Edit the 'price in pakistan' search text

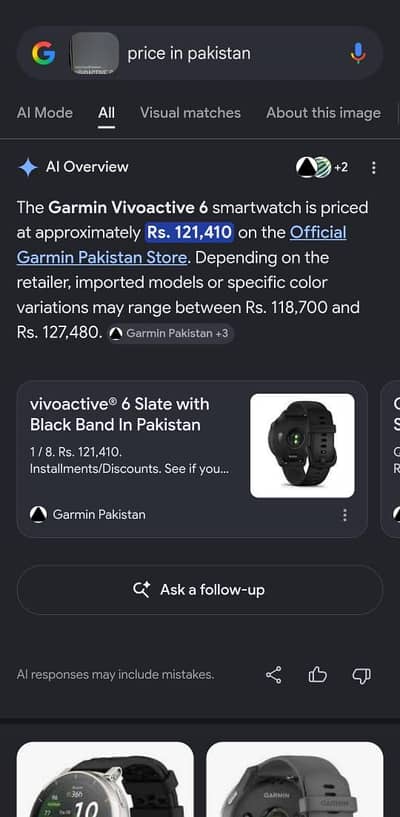(x=189, y=53)
